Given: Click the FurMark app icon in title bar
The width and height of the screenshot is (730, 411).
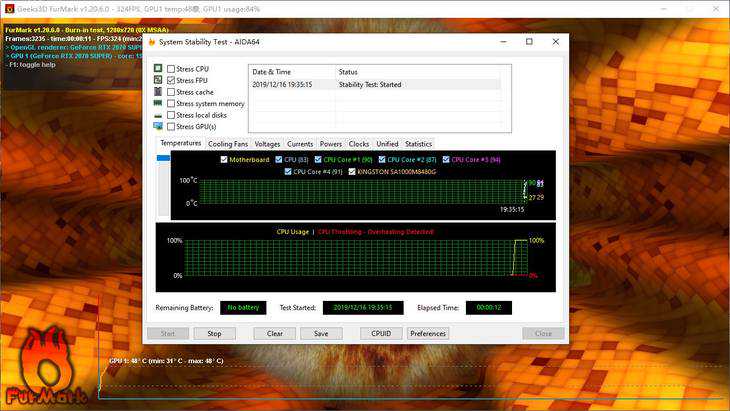Looking at the screenshot, I should pos(8,8).
